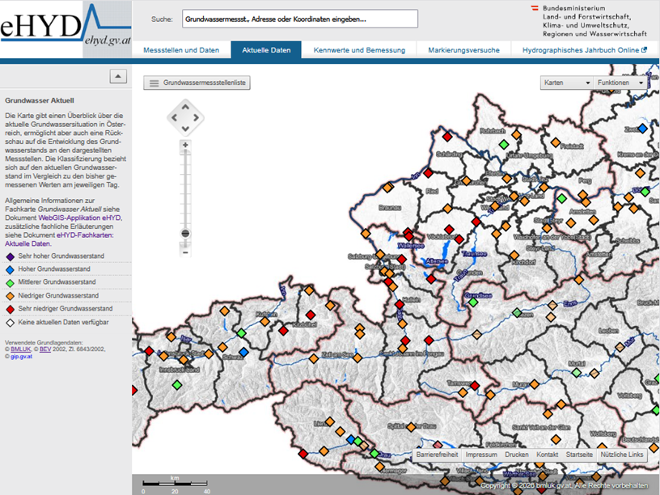Switch to Kennwerte und Bemessung tab
The height and width of the screenshot is (495, 660).
click(x=359, y=50)
